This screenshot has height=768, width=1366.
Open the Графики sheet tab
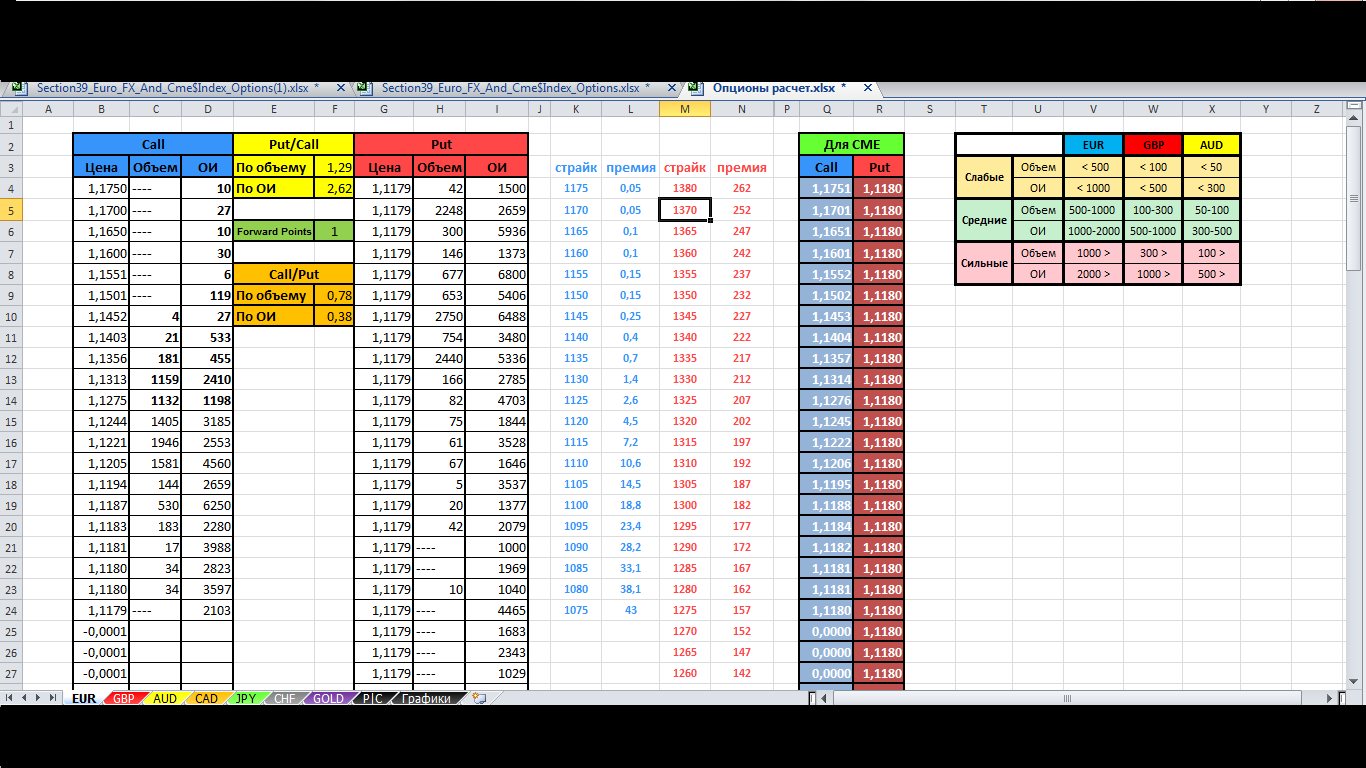(426, 698)
